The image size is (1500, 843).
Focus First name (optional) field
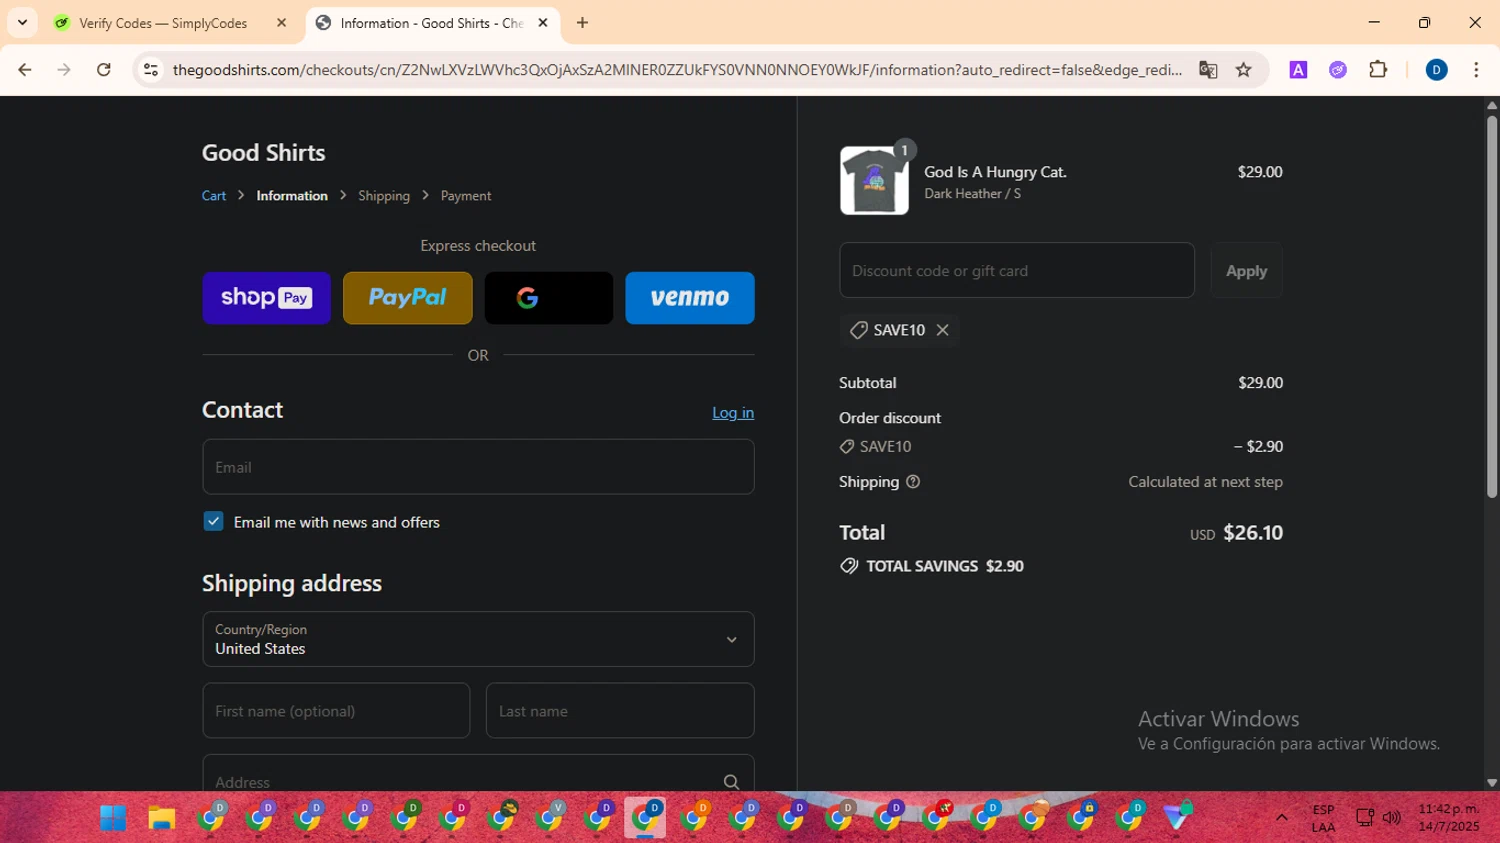tap(336, 711)
